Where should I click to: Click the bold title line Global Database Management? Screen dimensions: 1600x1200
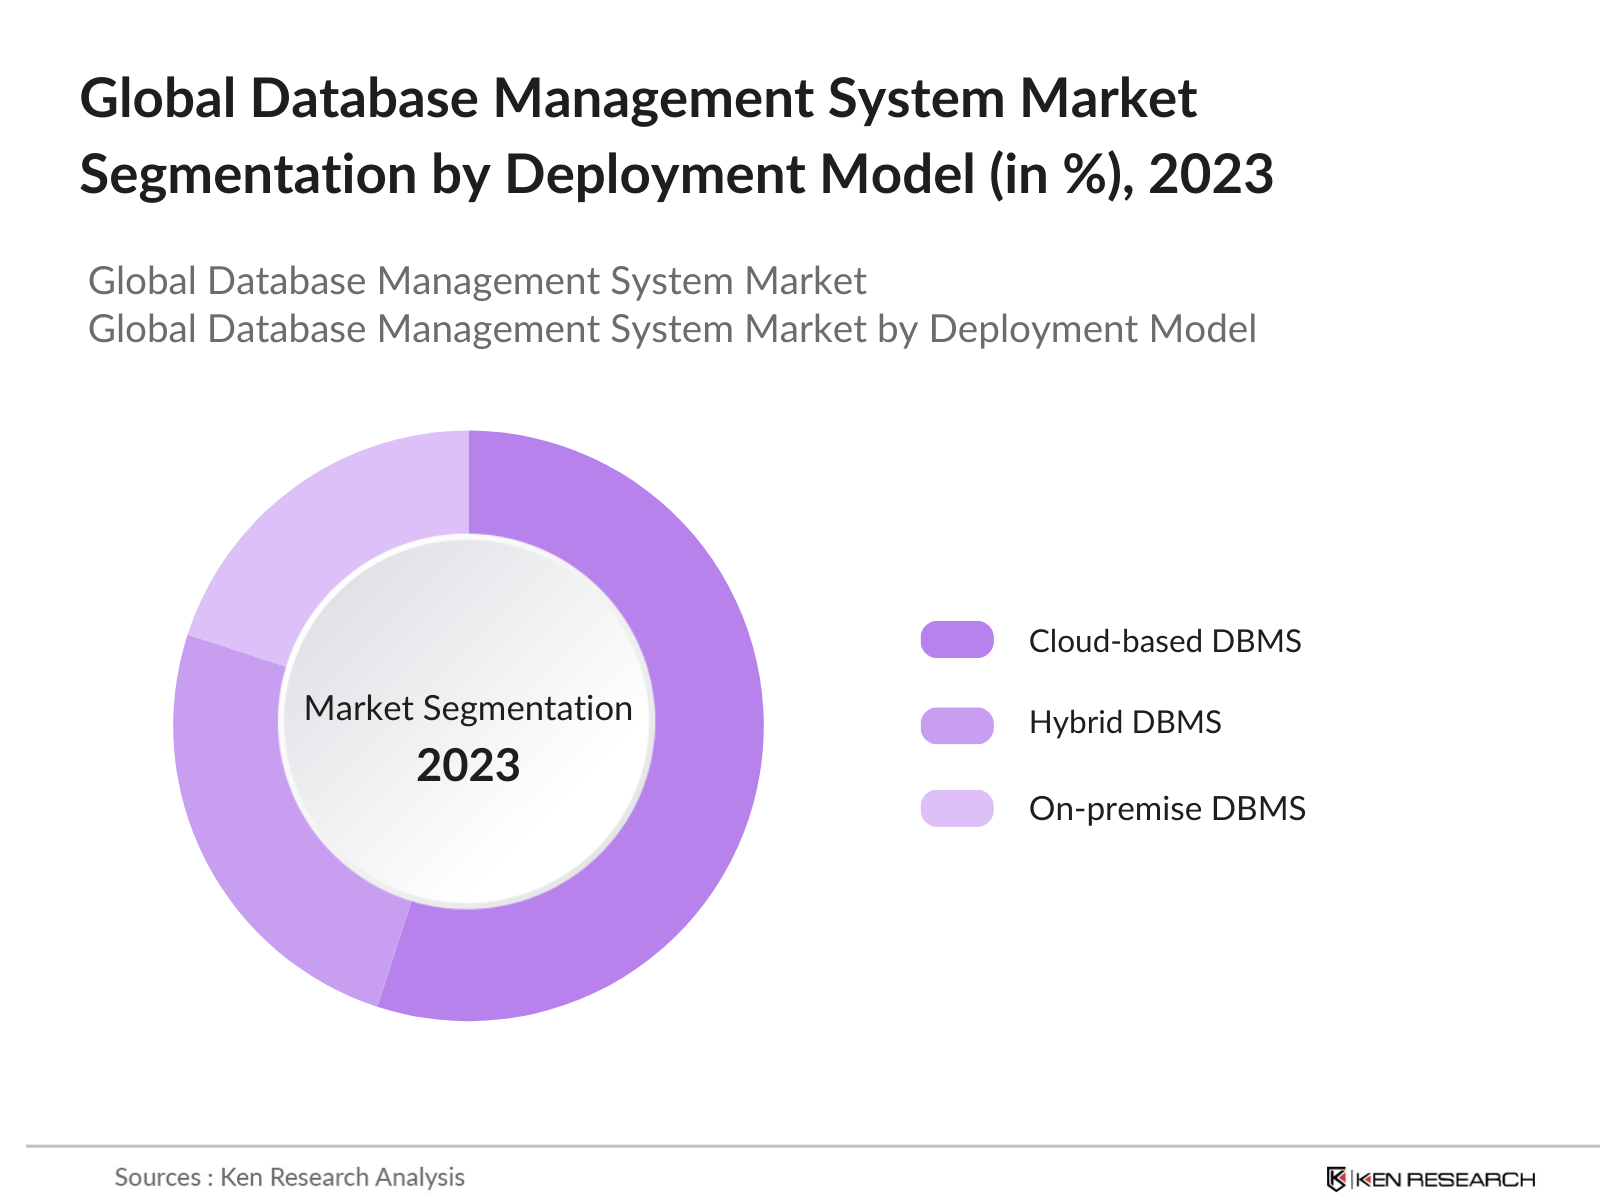point(638,98)
